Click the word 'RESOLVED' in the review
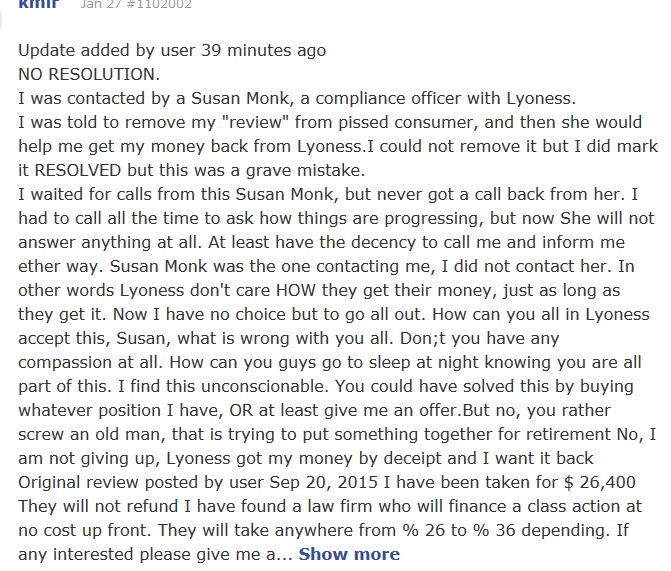The image size is (671, 571). click(x=78, y=170)
